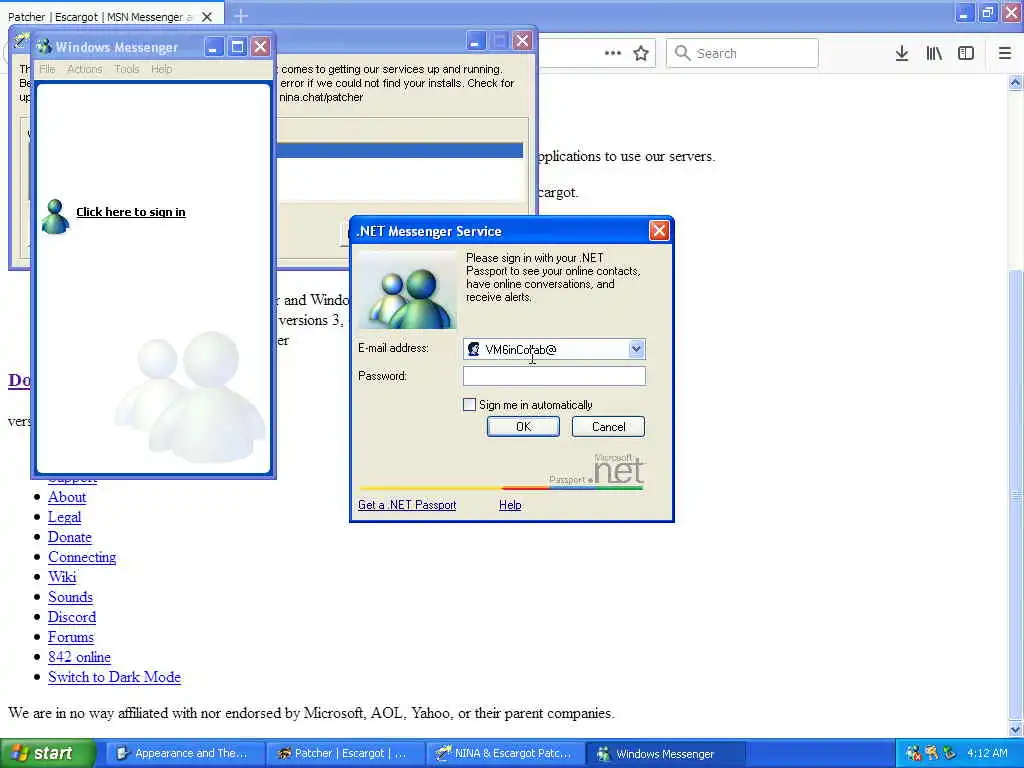Screen dimensions: 1024x768
Task: Close the .NET Messenger Service dialog
Action: 659,231
